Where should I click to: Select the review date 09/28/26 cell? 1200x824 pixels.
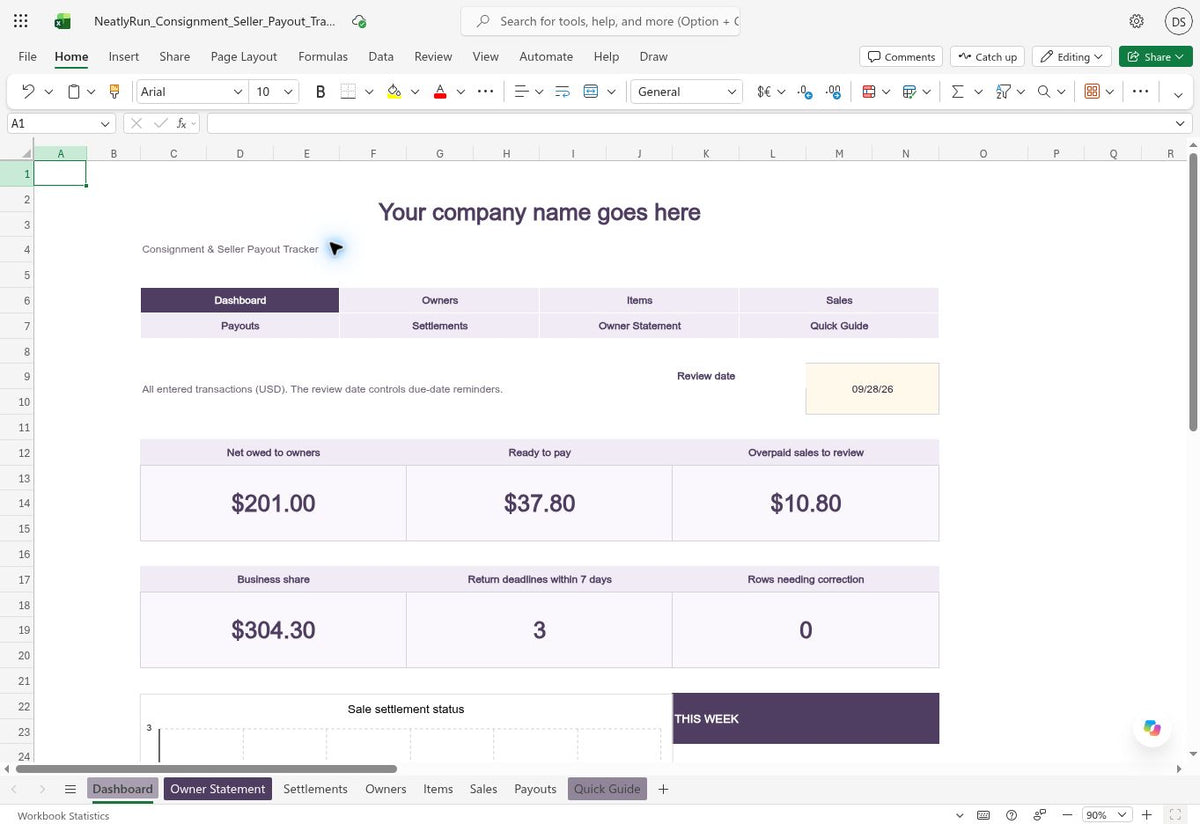coord(872,389)
